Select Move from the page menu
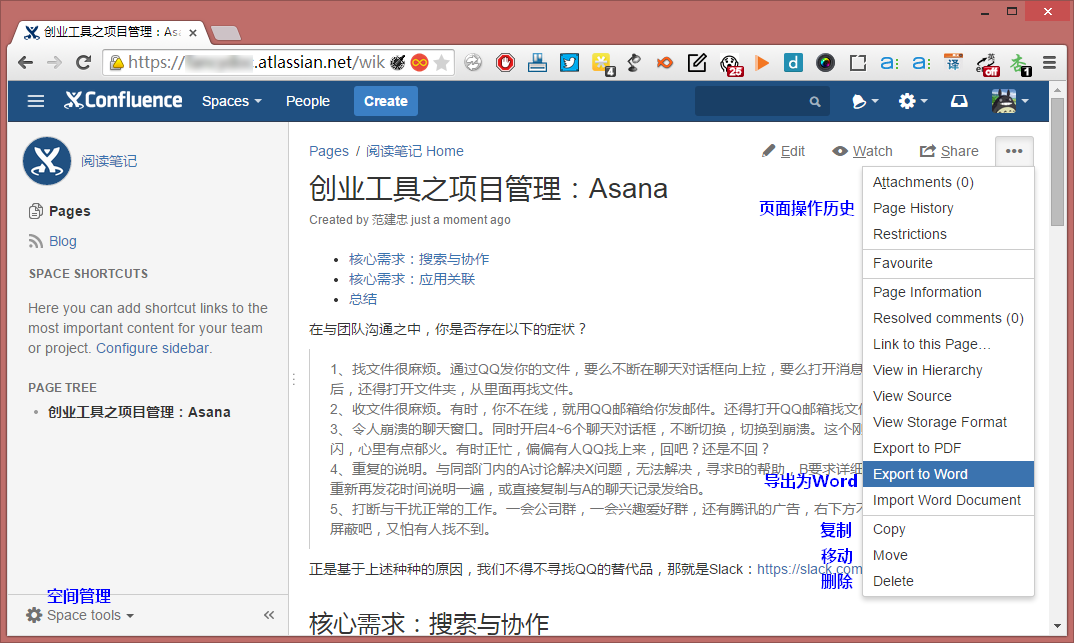This screenshot has width=1074, height=643. 948,555
